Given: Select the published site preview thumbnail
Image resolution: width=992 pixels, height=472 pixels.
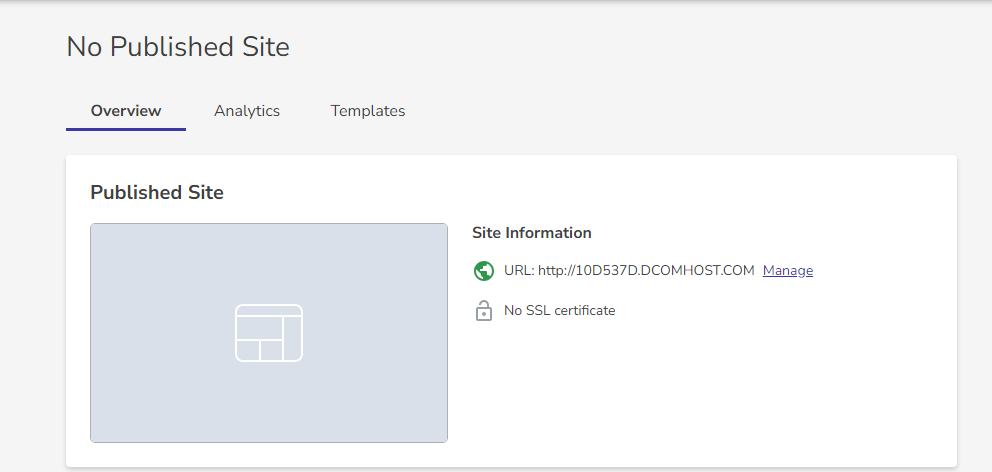Looking at the screenshot, I should tap(269, 333).
